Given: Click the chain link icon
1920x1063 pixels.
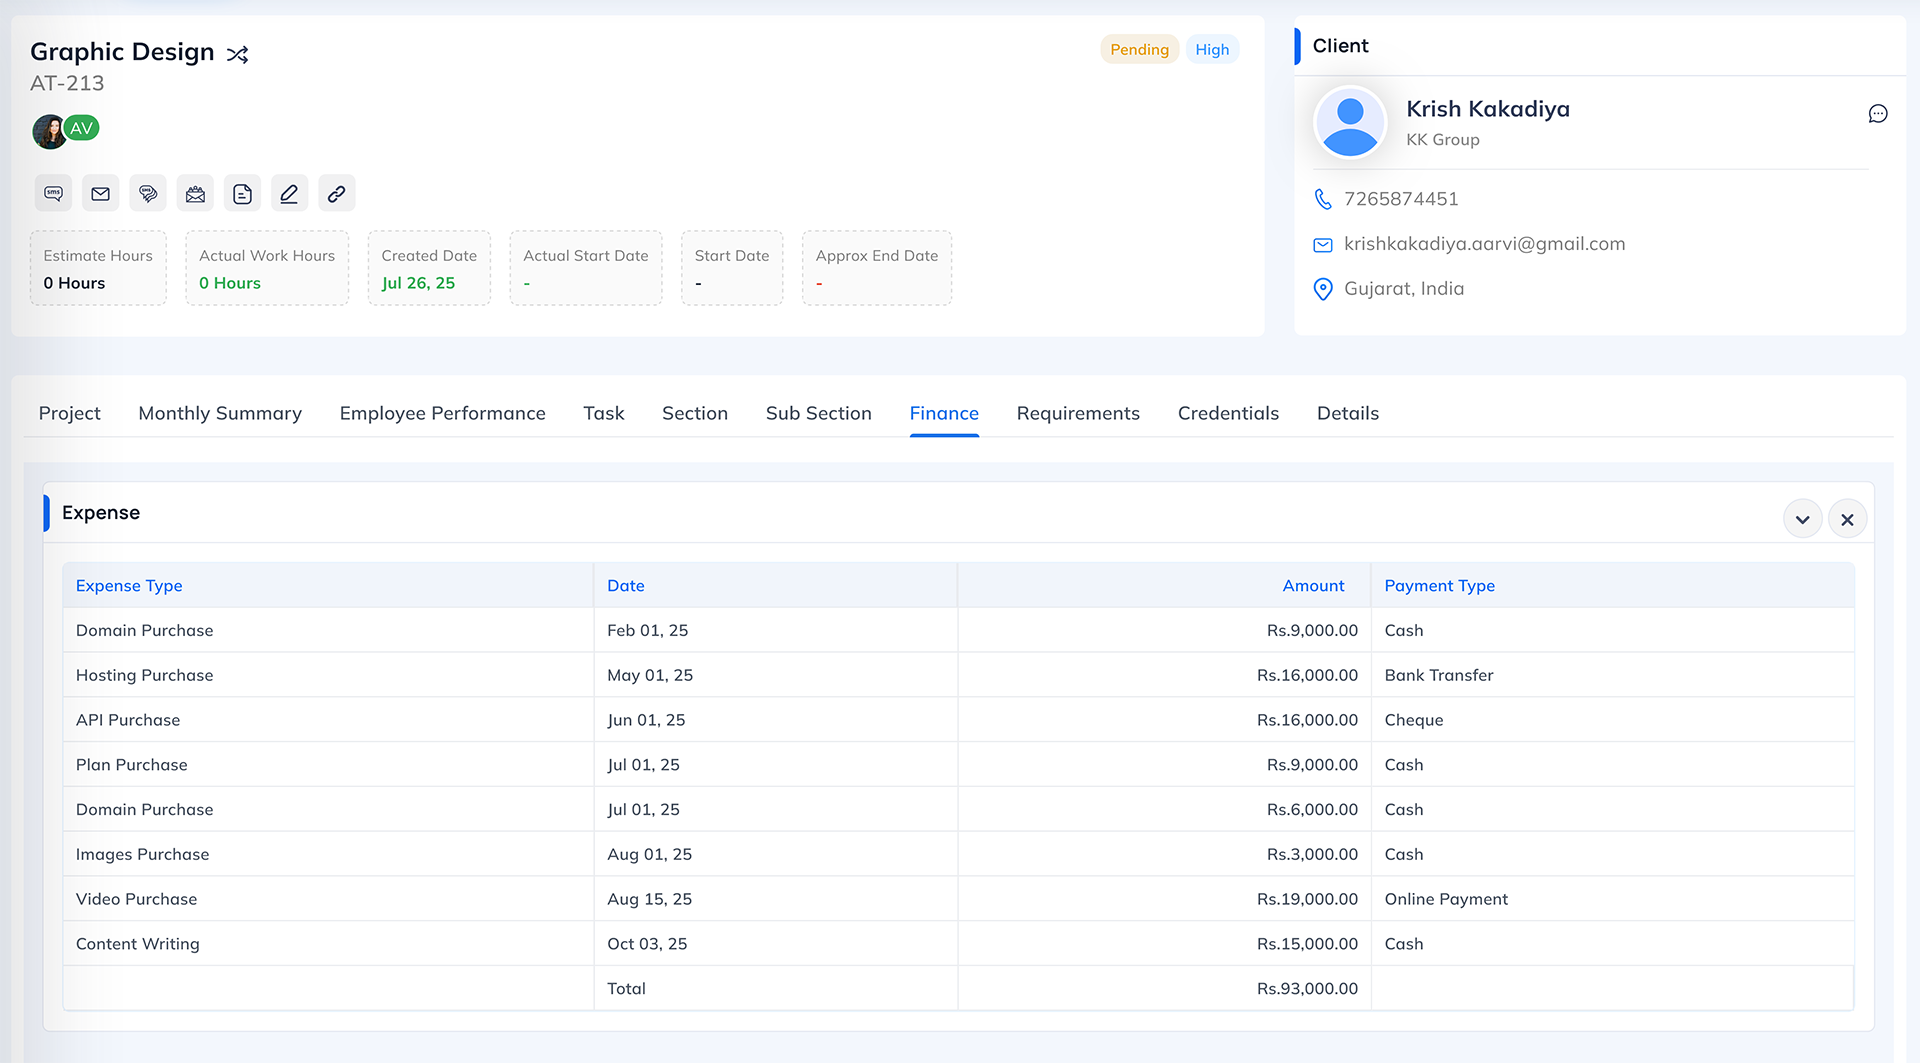Looking at the screenshot, I should click(x=337, y=194).
